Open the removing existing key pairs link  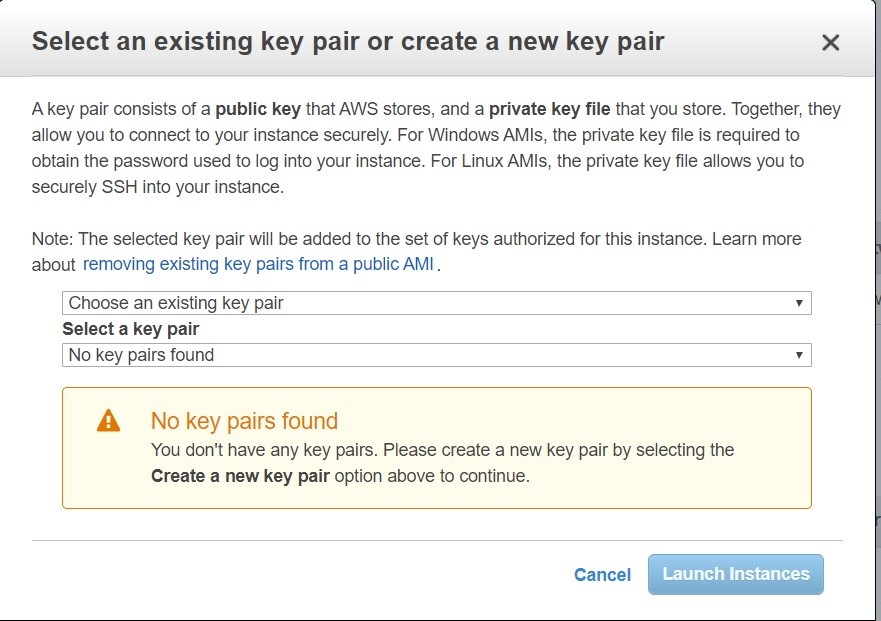[x=258, y=265]
